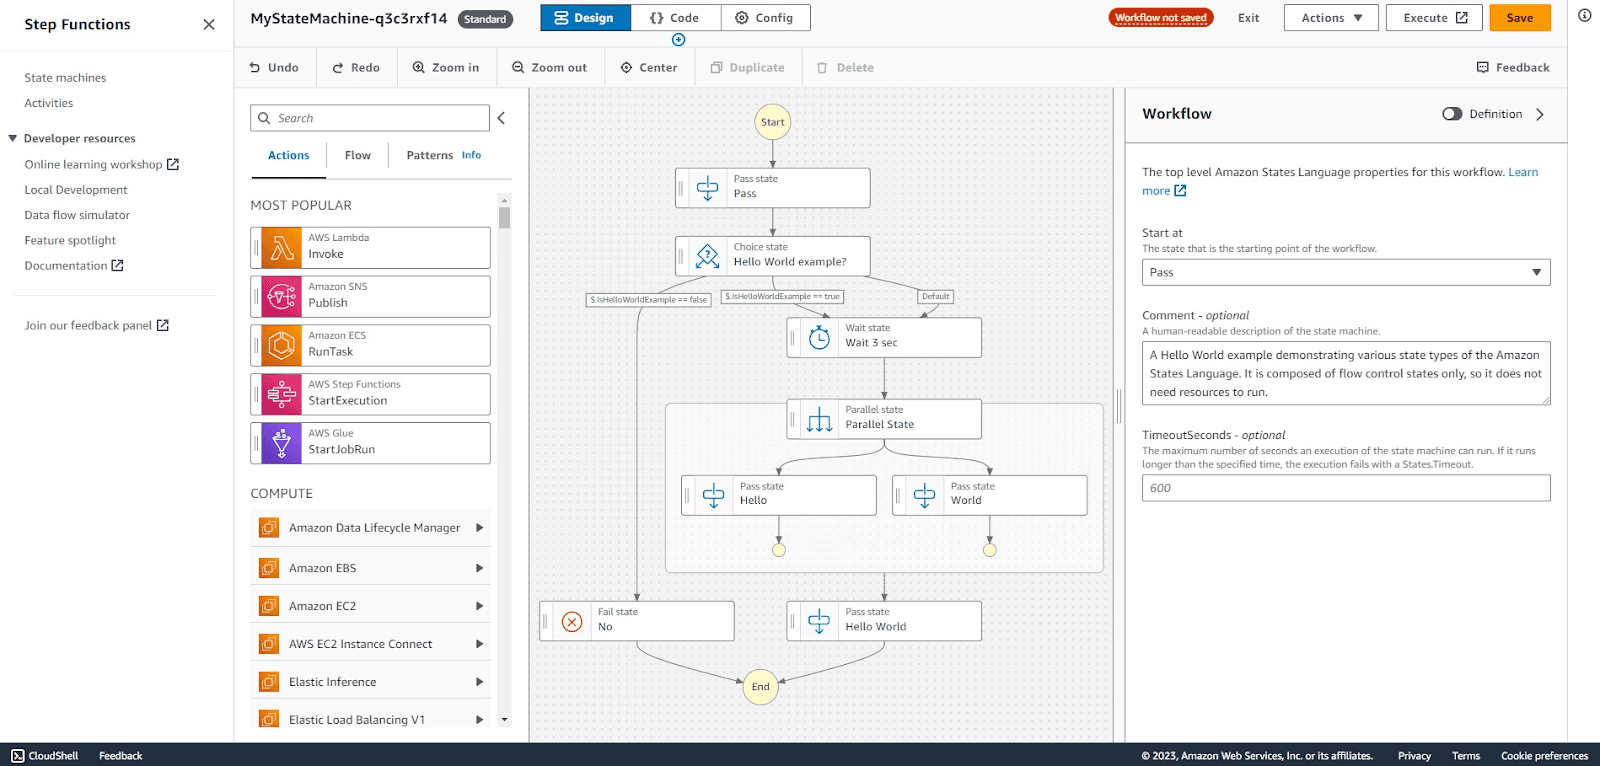Select the Patterns tab
Viewport: 1600px width, 766px height.
pos(429,155)
